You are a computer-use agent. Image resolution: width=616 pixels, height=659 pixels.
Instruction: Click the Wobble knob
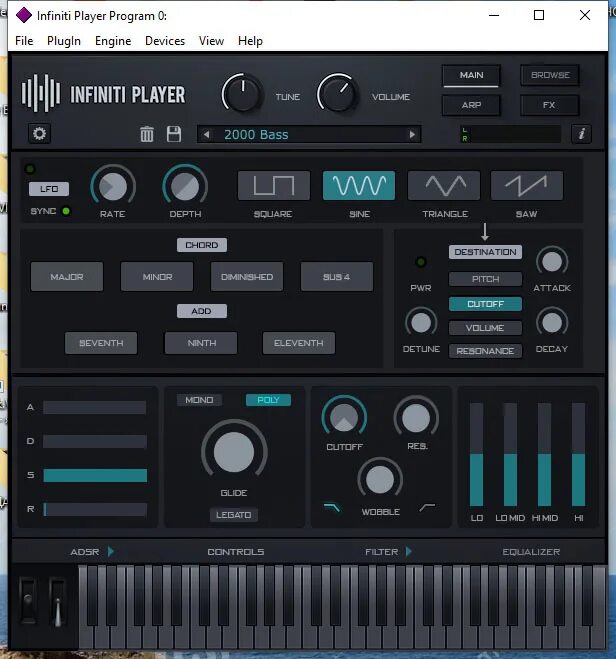tap(380, 480)
